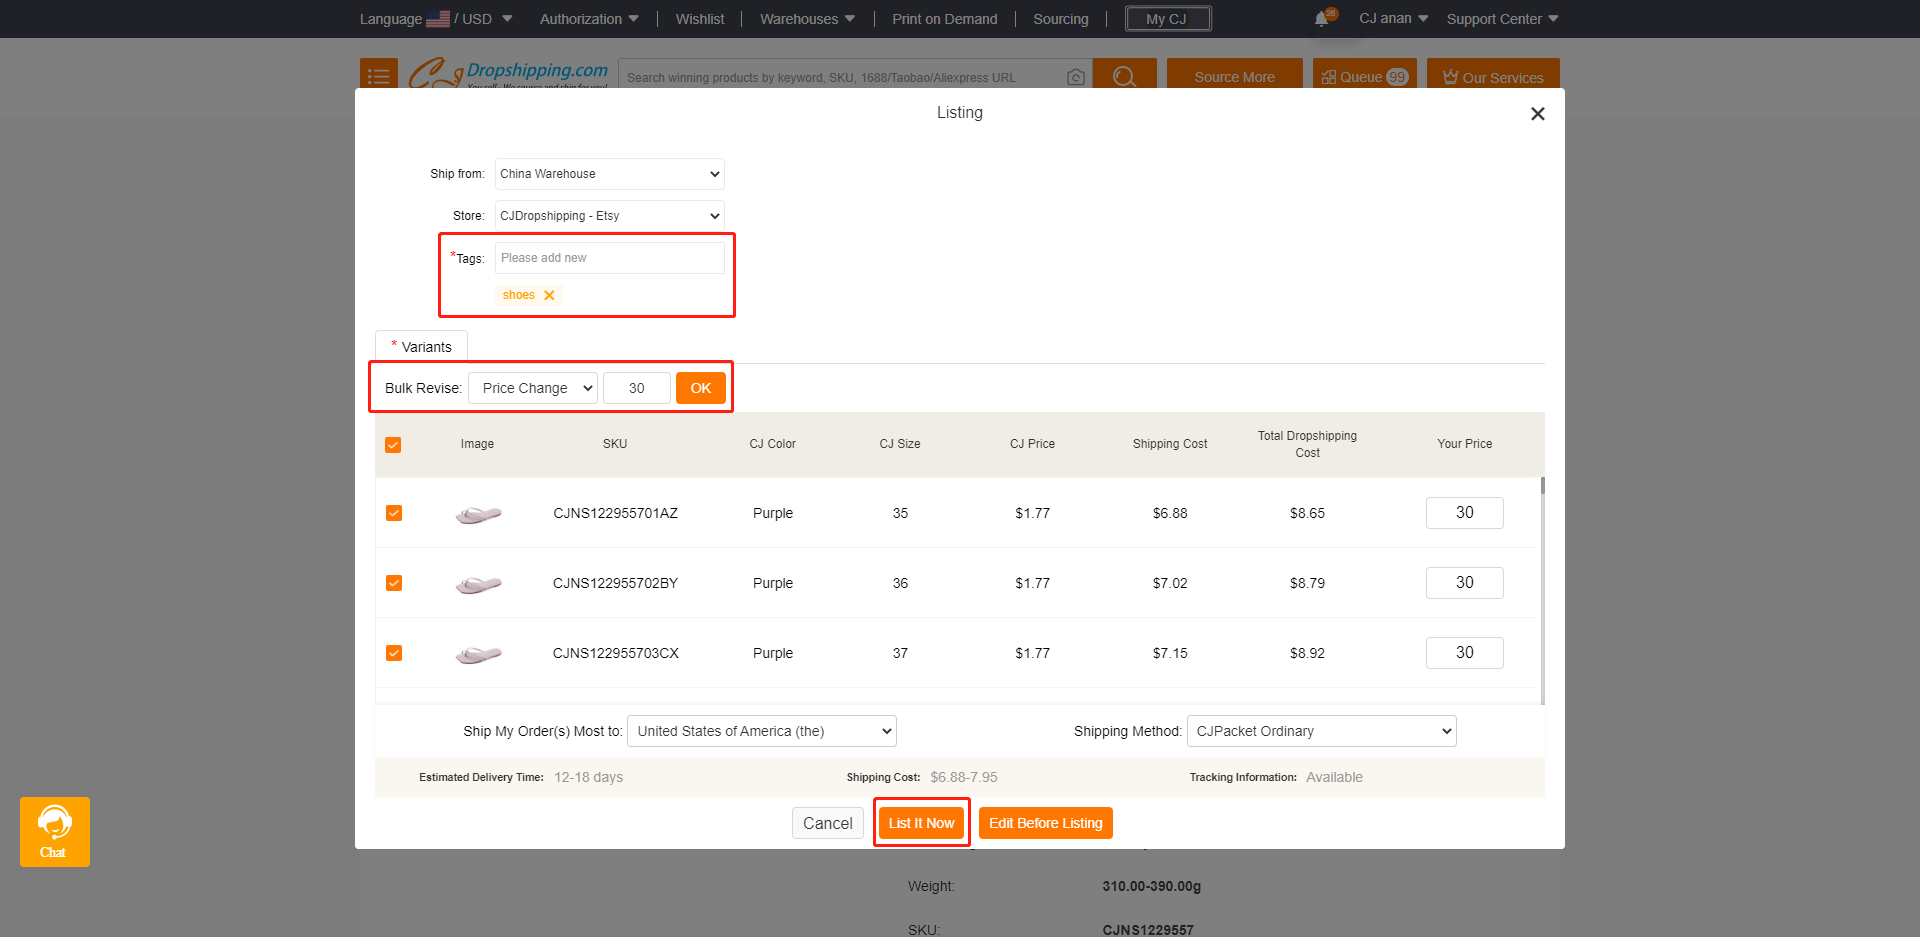The width and height of the screenshot is (1920, 937).
Task: Open the category list menu icon
Action: (x=378, y=76)
